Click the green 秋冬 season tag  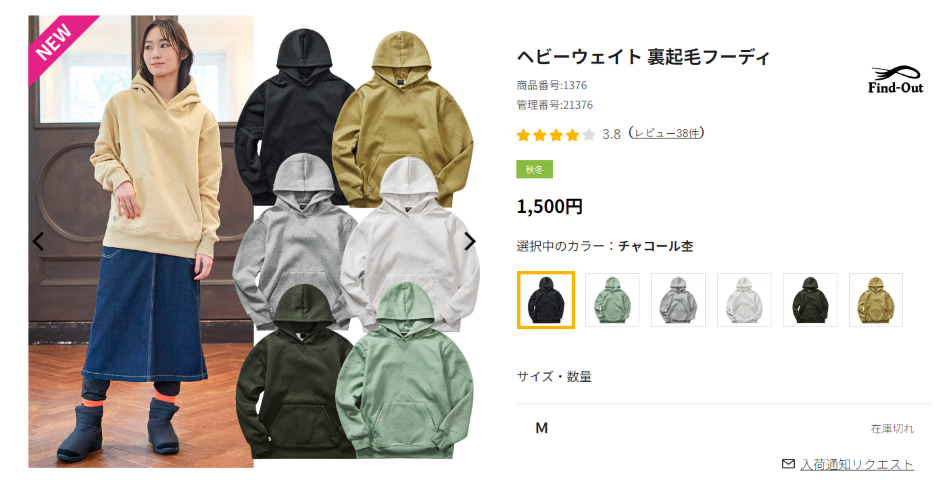pos(534,170)
